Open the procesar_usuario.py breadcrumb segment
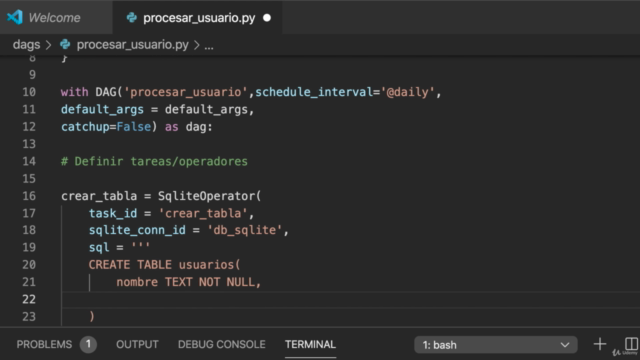Viewport: 640px width, 360px height. click(x=133, y=44)
